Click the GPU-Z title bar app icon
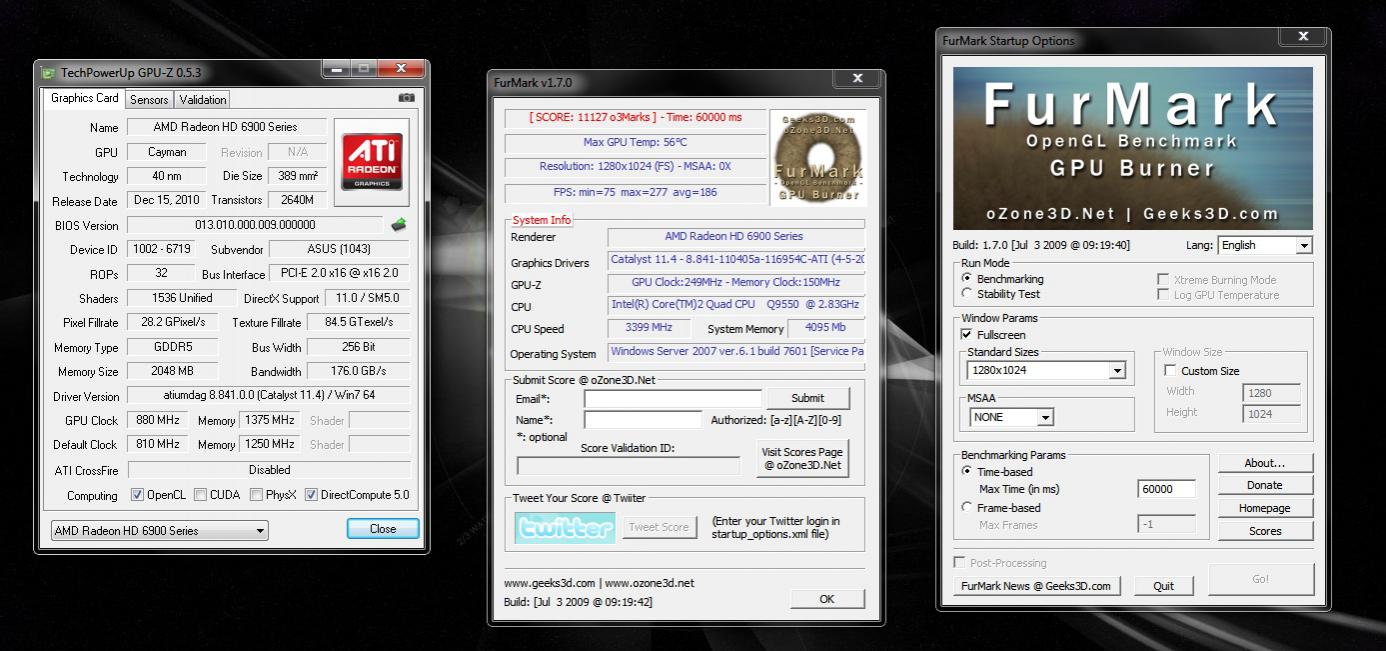Image resolution: width=1386 pixels, height=651 pixels. pos(48,72)
